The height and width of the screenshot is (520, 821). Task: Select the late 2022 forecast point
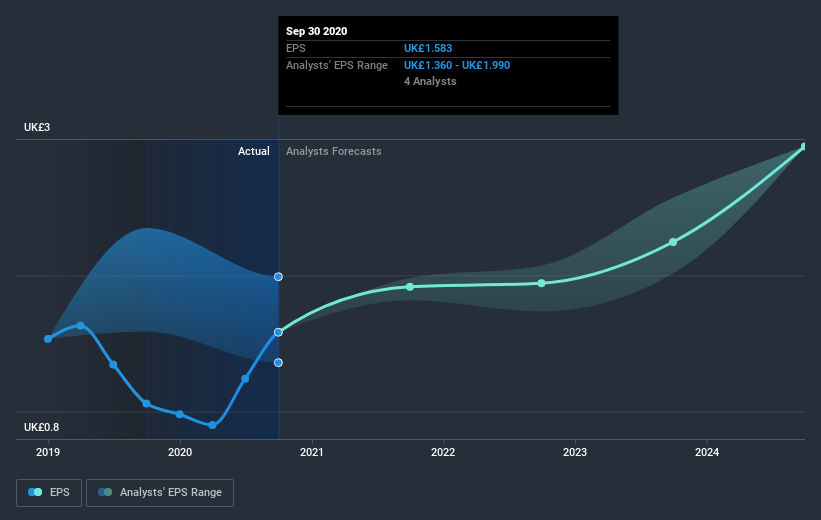point(542,283)
